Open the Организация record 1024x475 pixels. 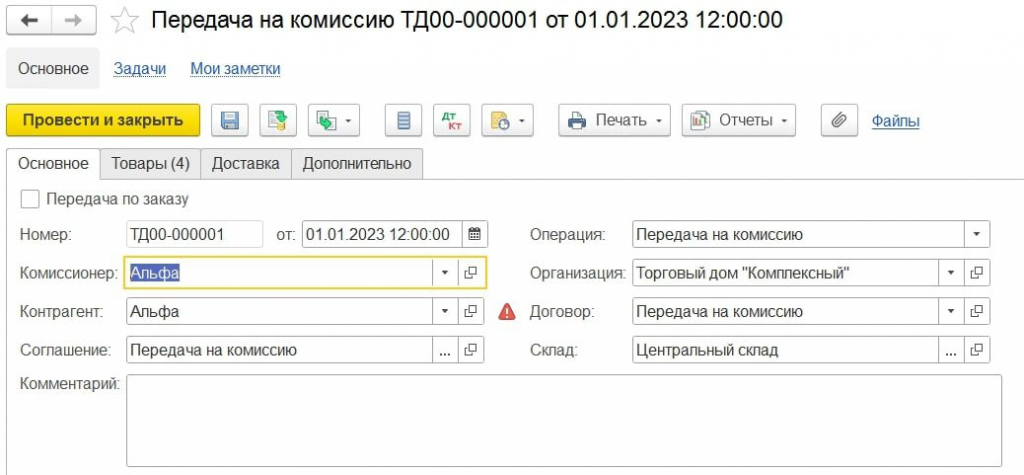click(977, 273)
